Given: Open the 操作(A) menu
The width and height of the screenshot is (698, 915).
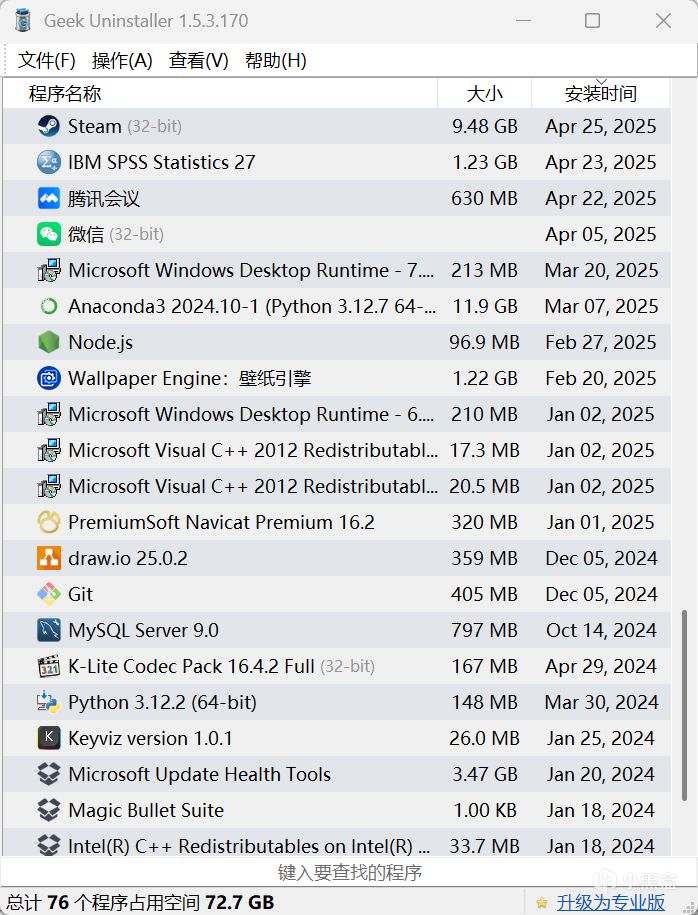Looking at the screenshot, I should (x=122, y=60).
